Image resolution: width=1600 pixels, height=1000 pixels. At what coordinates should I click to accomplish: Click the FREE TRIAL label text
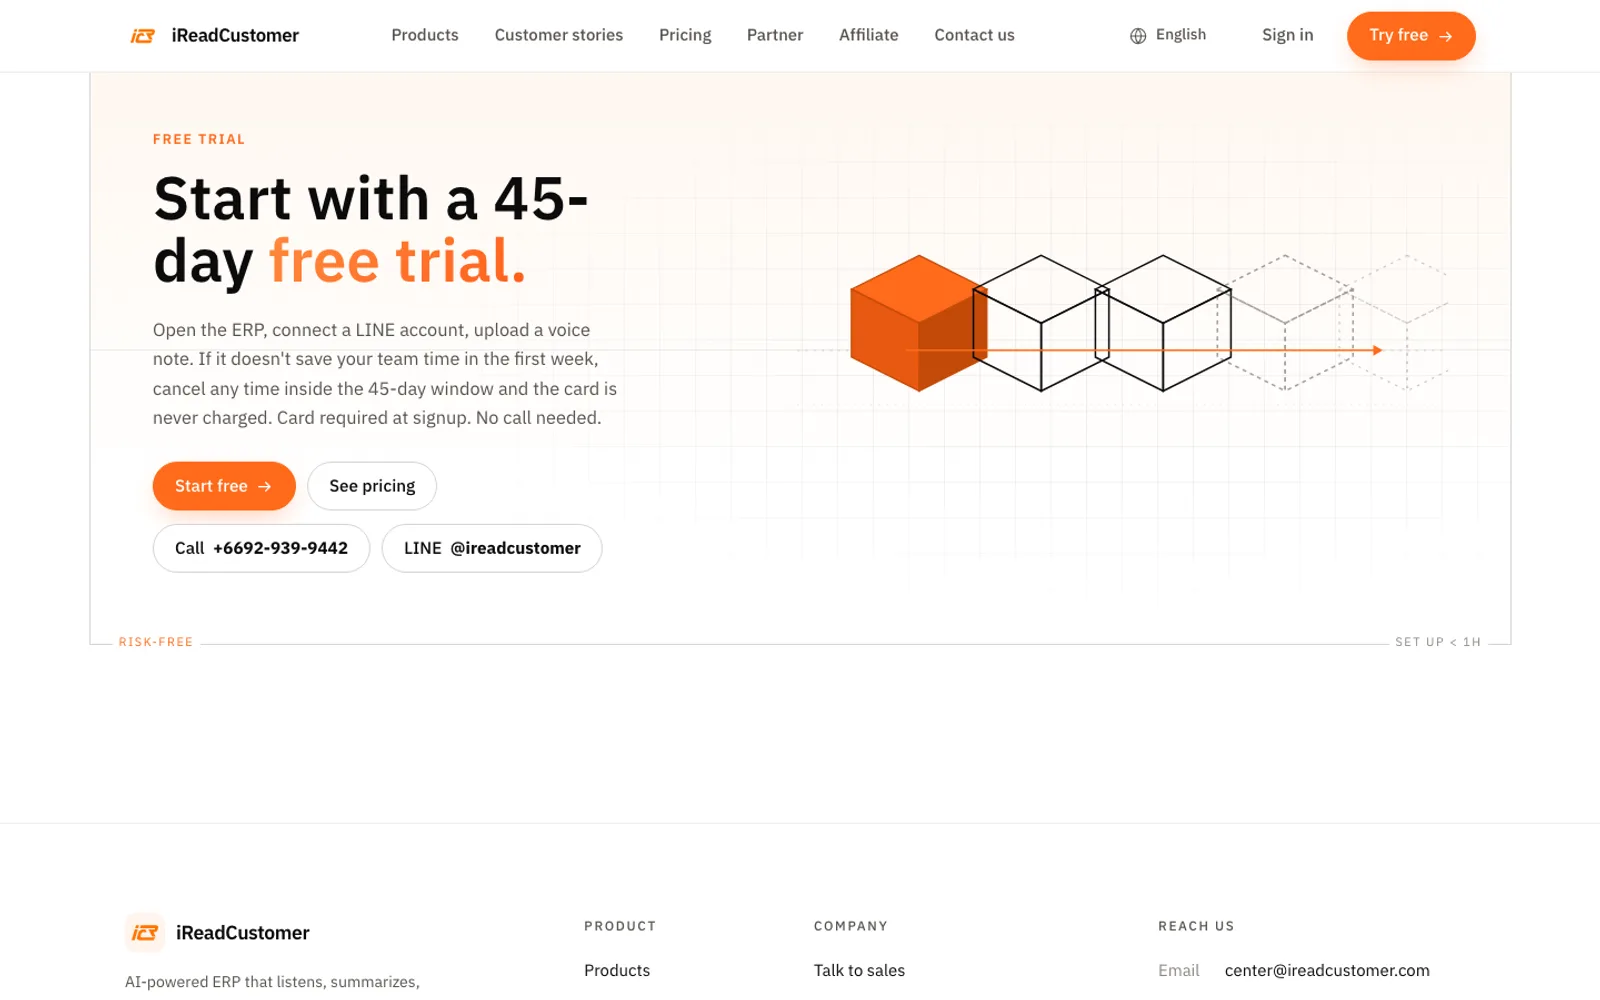coord(199,139)
